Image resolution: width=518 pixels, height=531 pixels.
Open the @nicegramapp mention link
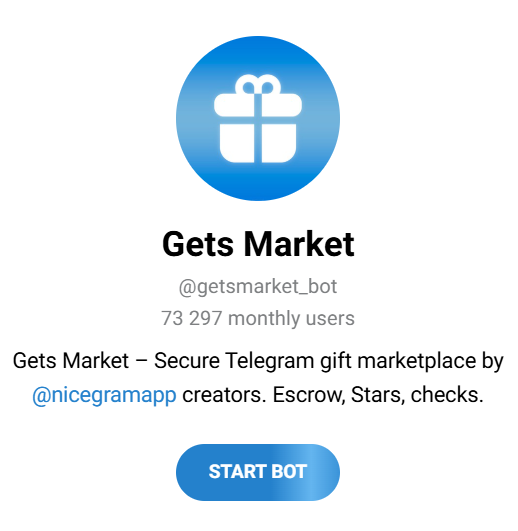(104, 396)
